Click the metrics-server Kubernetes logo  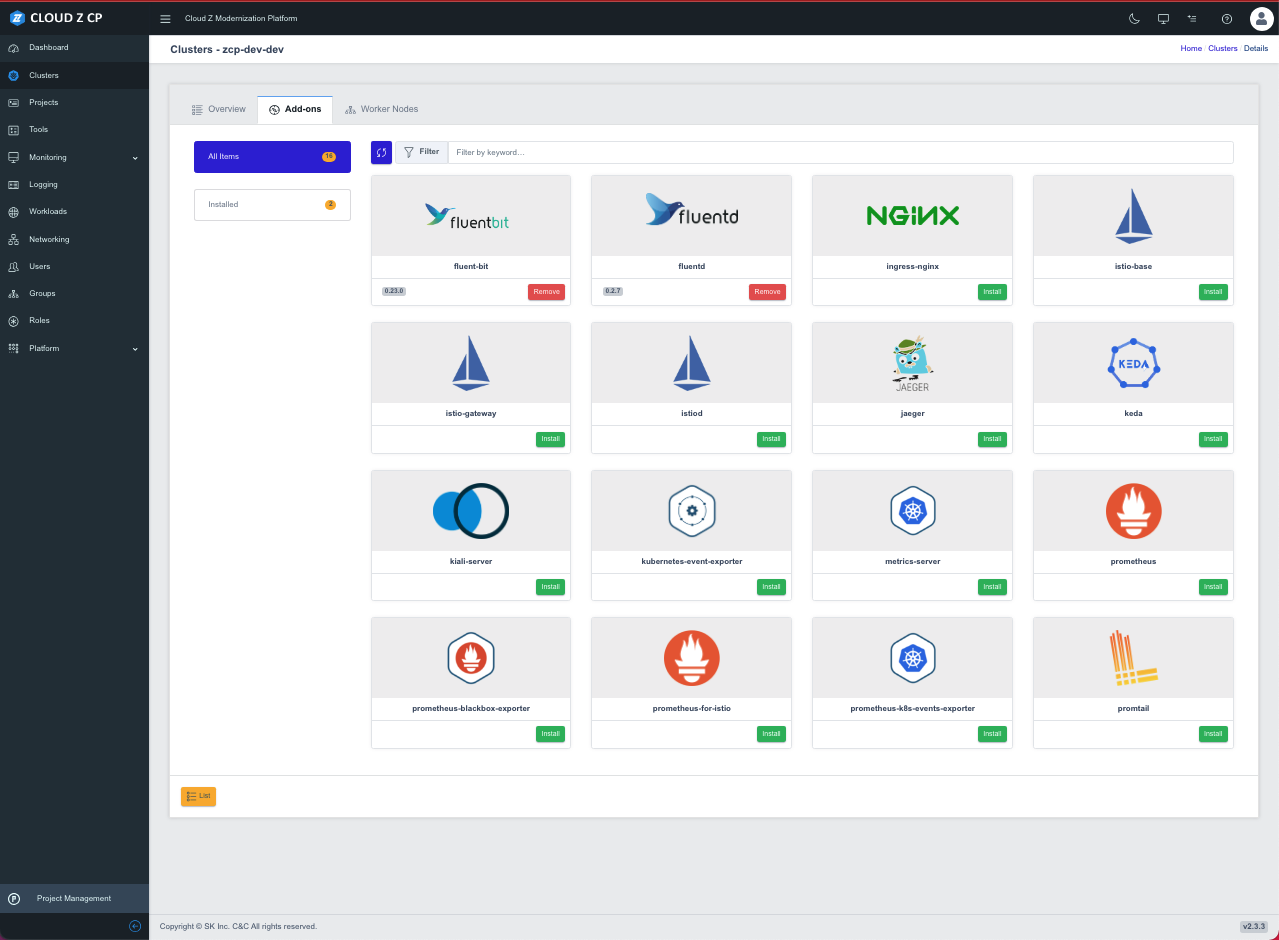coord(912,511)
